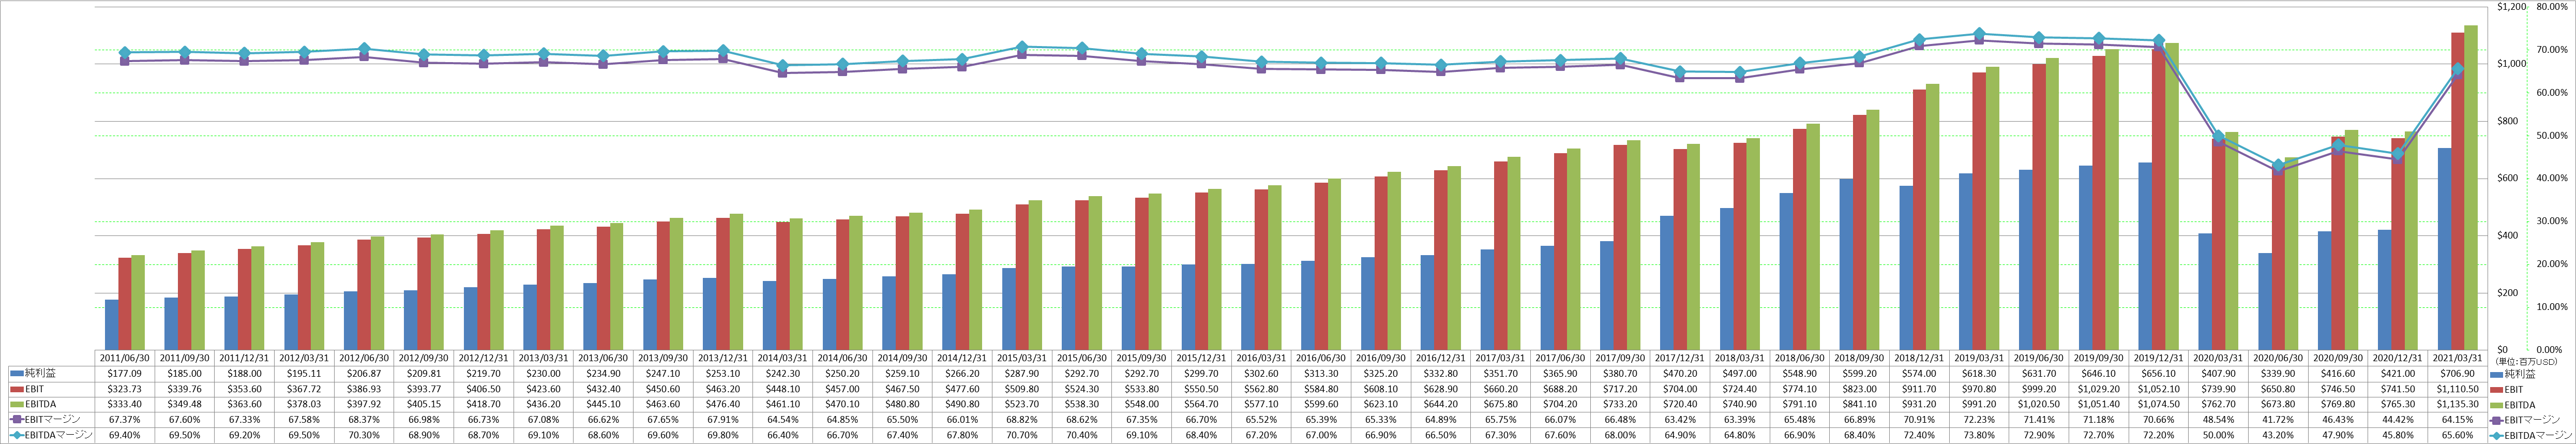
Task: Click the net income cell $470.20
Action: point(1680,373)
